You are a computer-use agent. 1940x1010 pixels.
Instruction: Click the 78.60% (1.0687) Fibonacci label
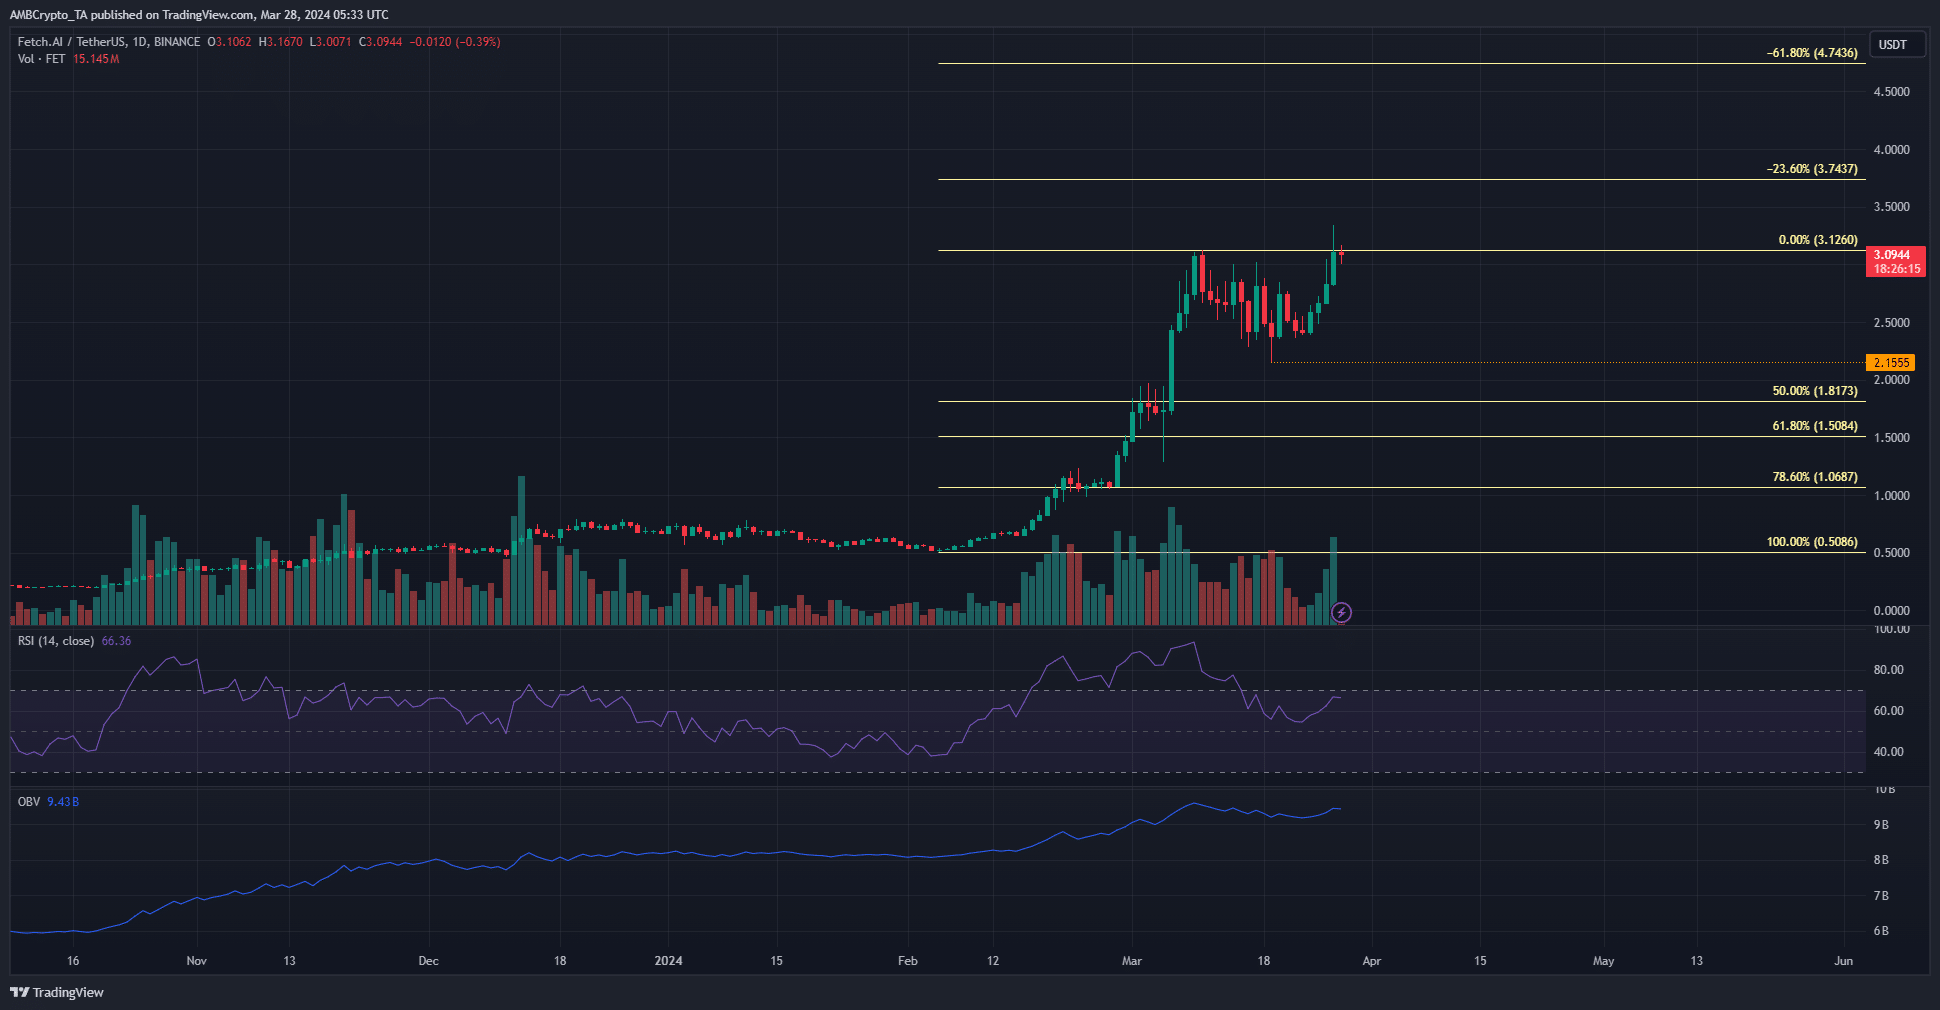click(1815, 477)
